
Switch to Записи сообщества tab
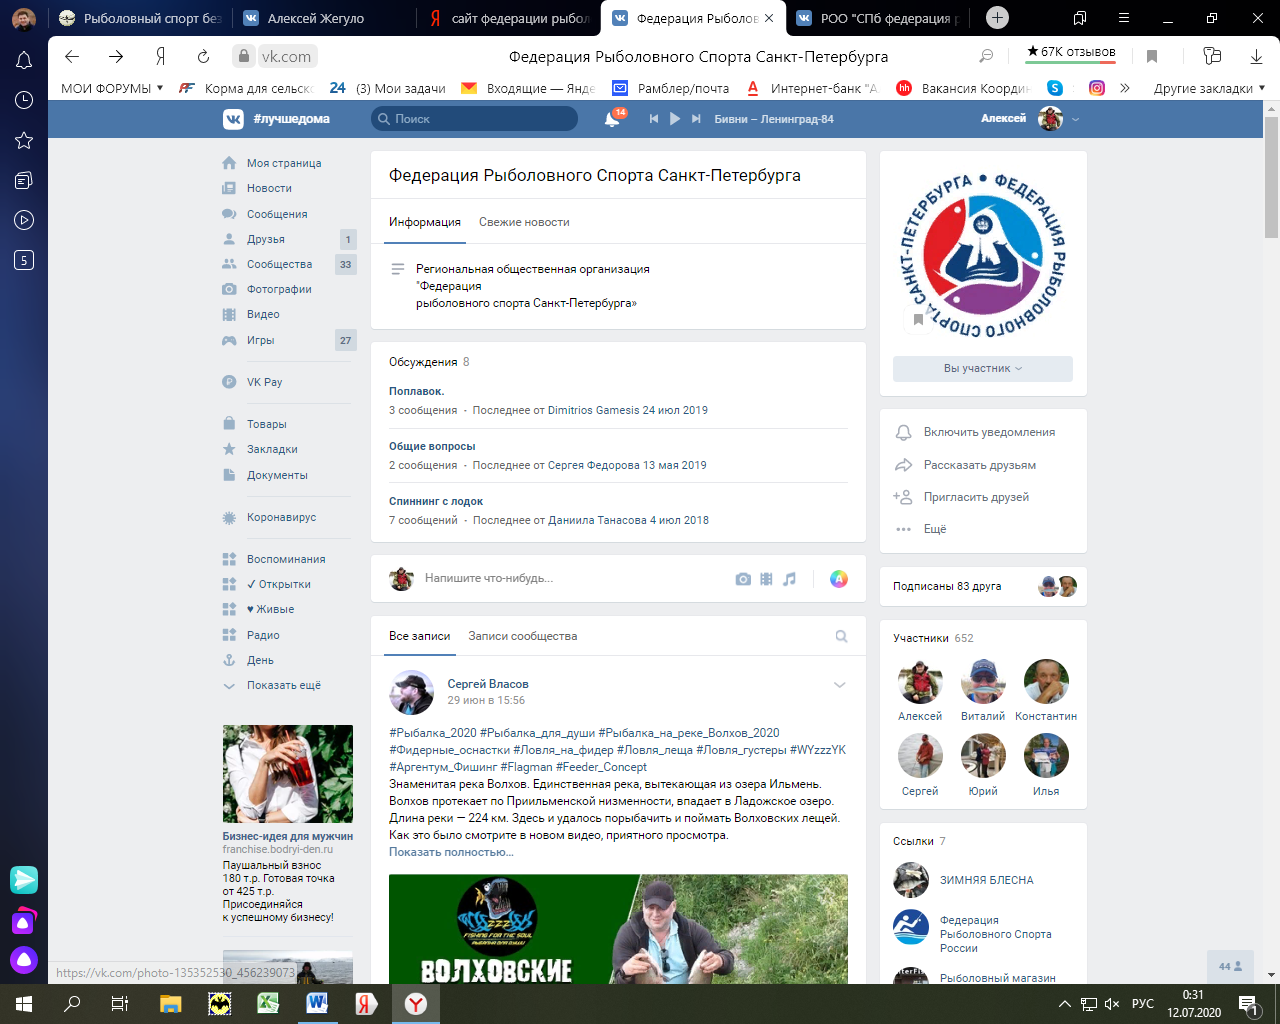(523, 636)
